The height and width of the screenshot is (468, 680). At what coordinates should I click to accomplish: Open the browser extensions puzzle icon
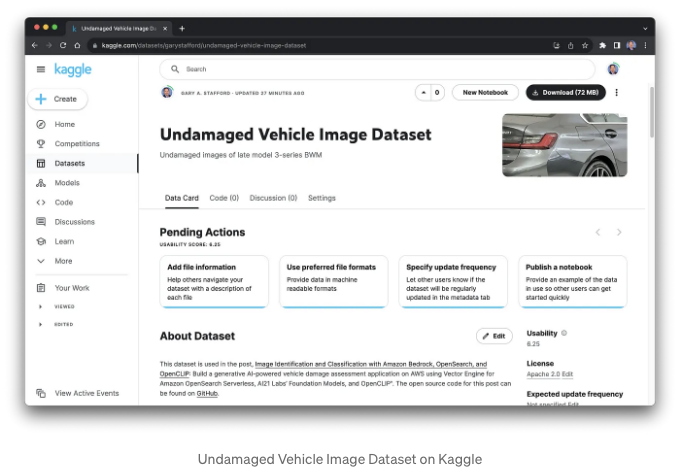(x=602, y=45)
